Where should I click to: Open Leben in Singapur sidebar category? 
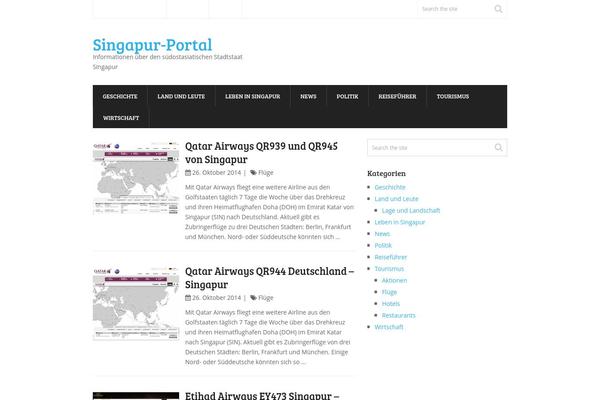pyautogui.click(x=400, y=222)
